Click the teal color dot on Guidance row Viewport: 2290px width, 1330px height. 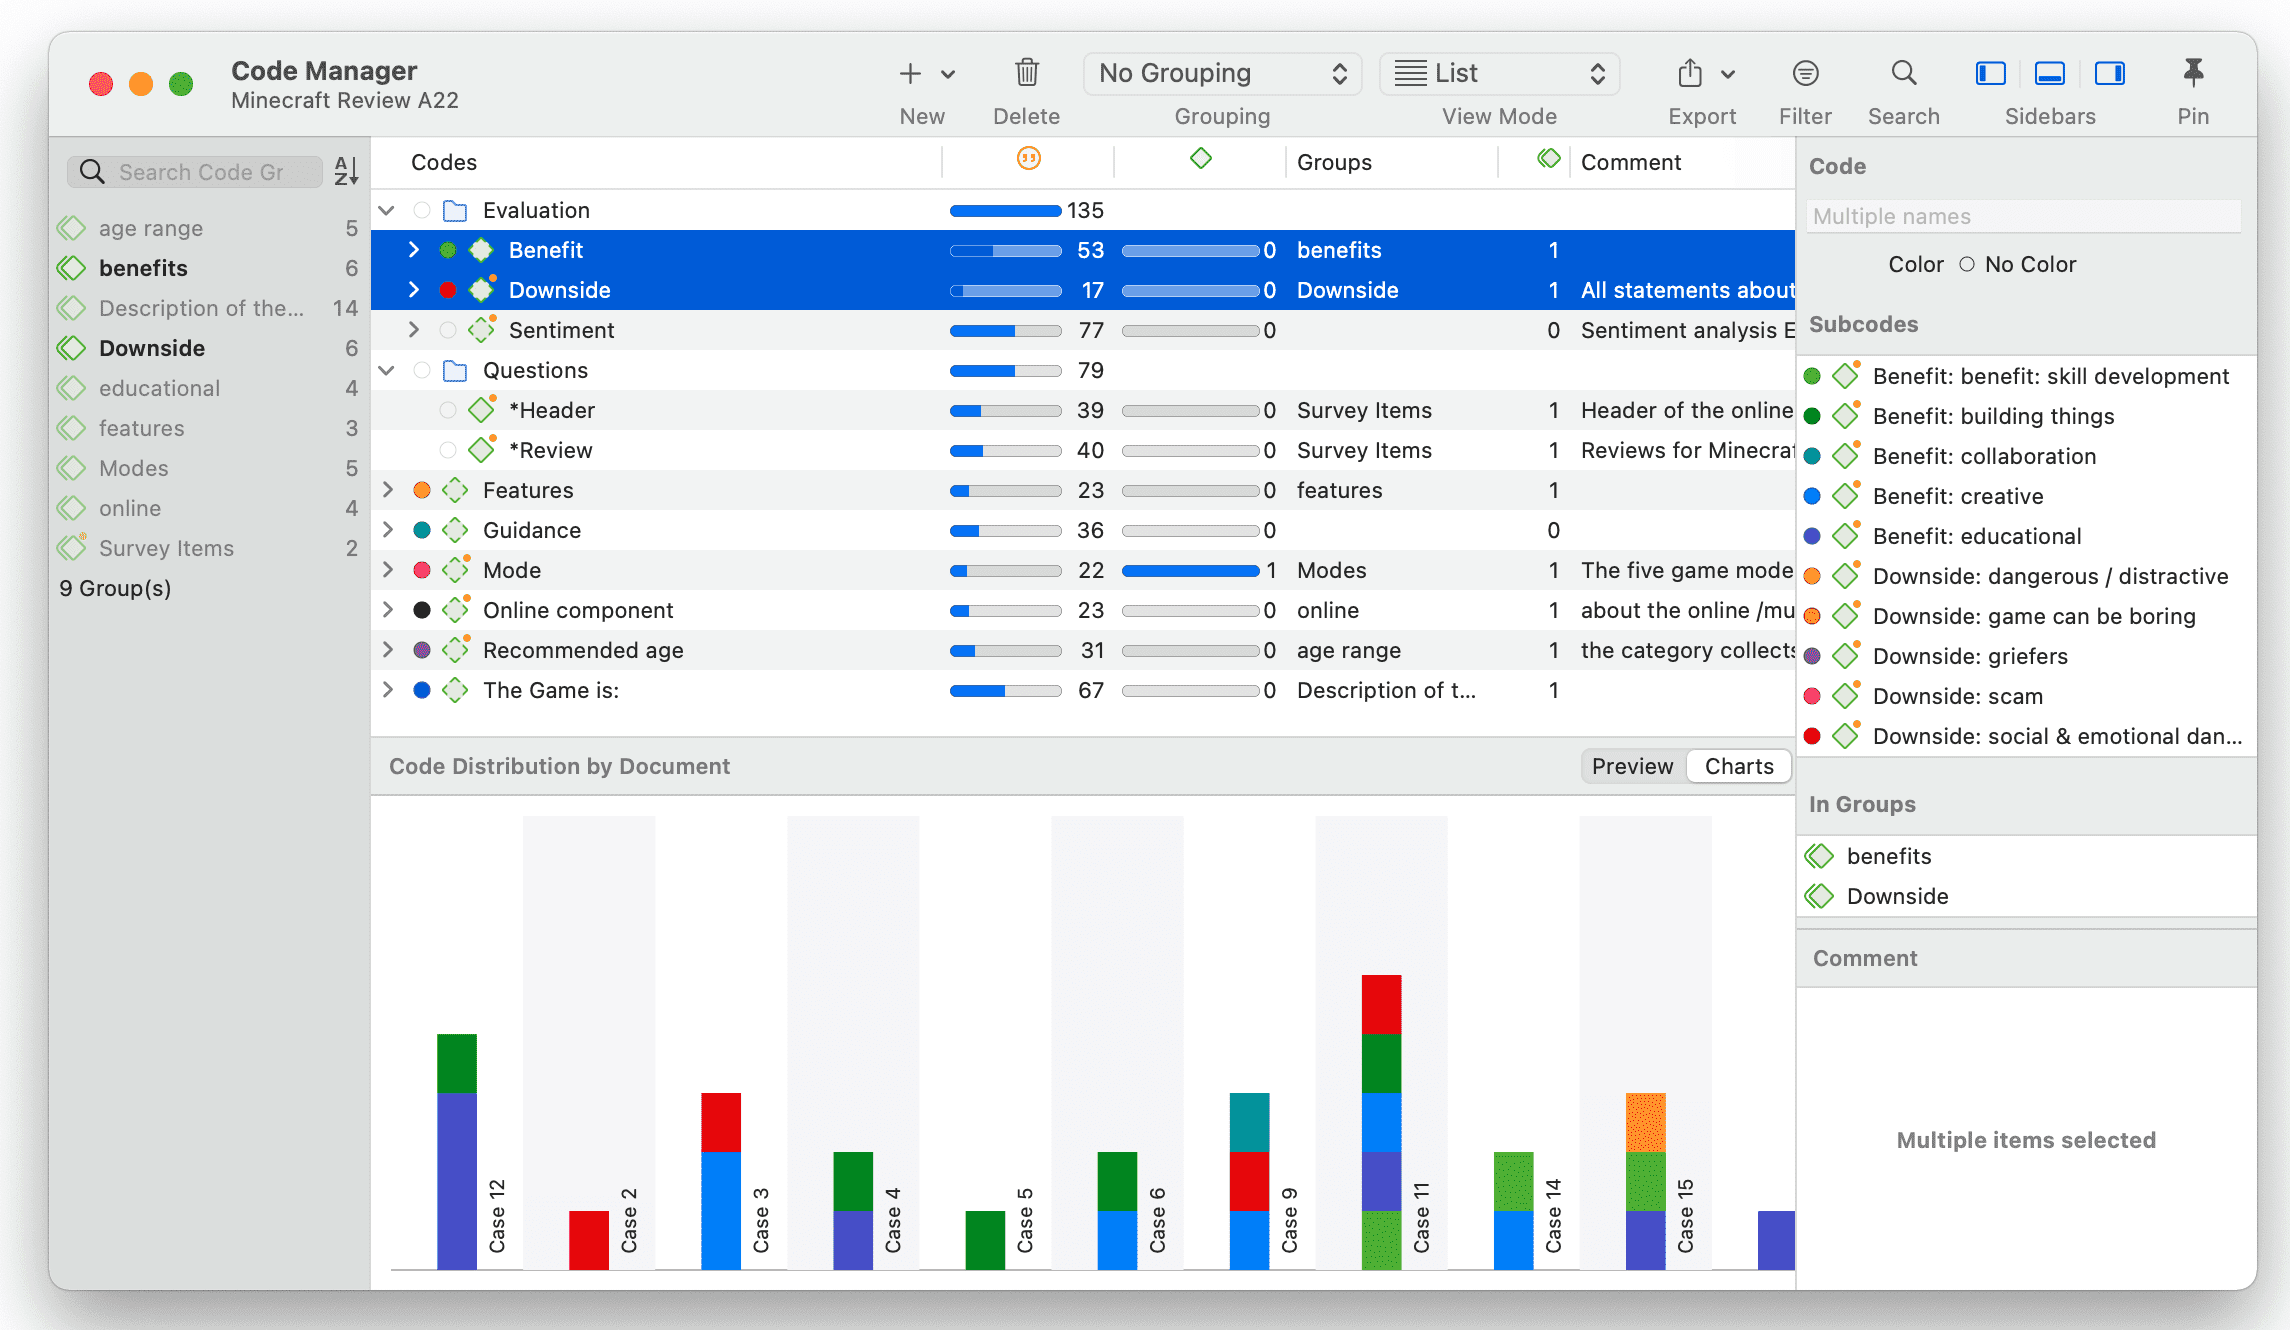coord(422,530)
